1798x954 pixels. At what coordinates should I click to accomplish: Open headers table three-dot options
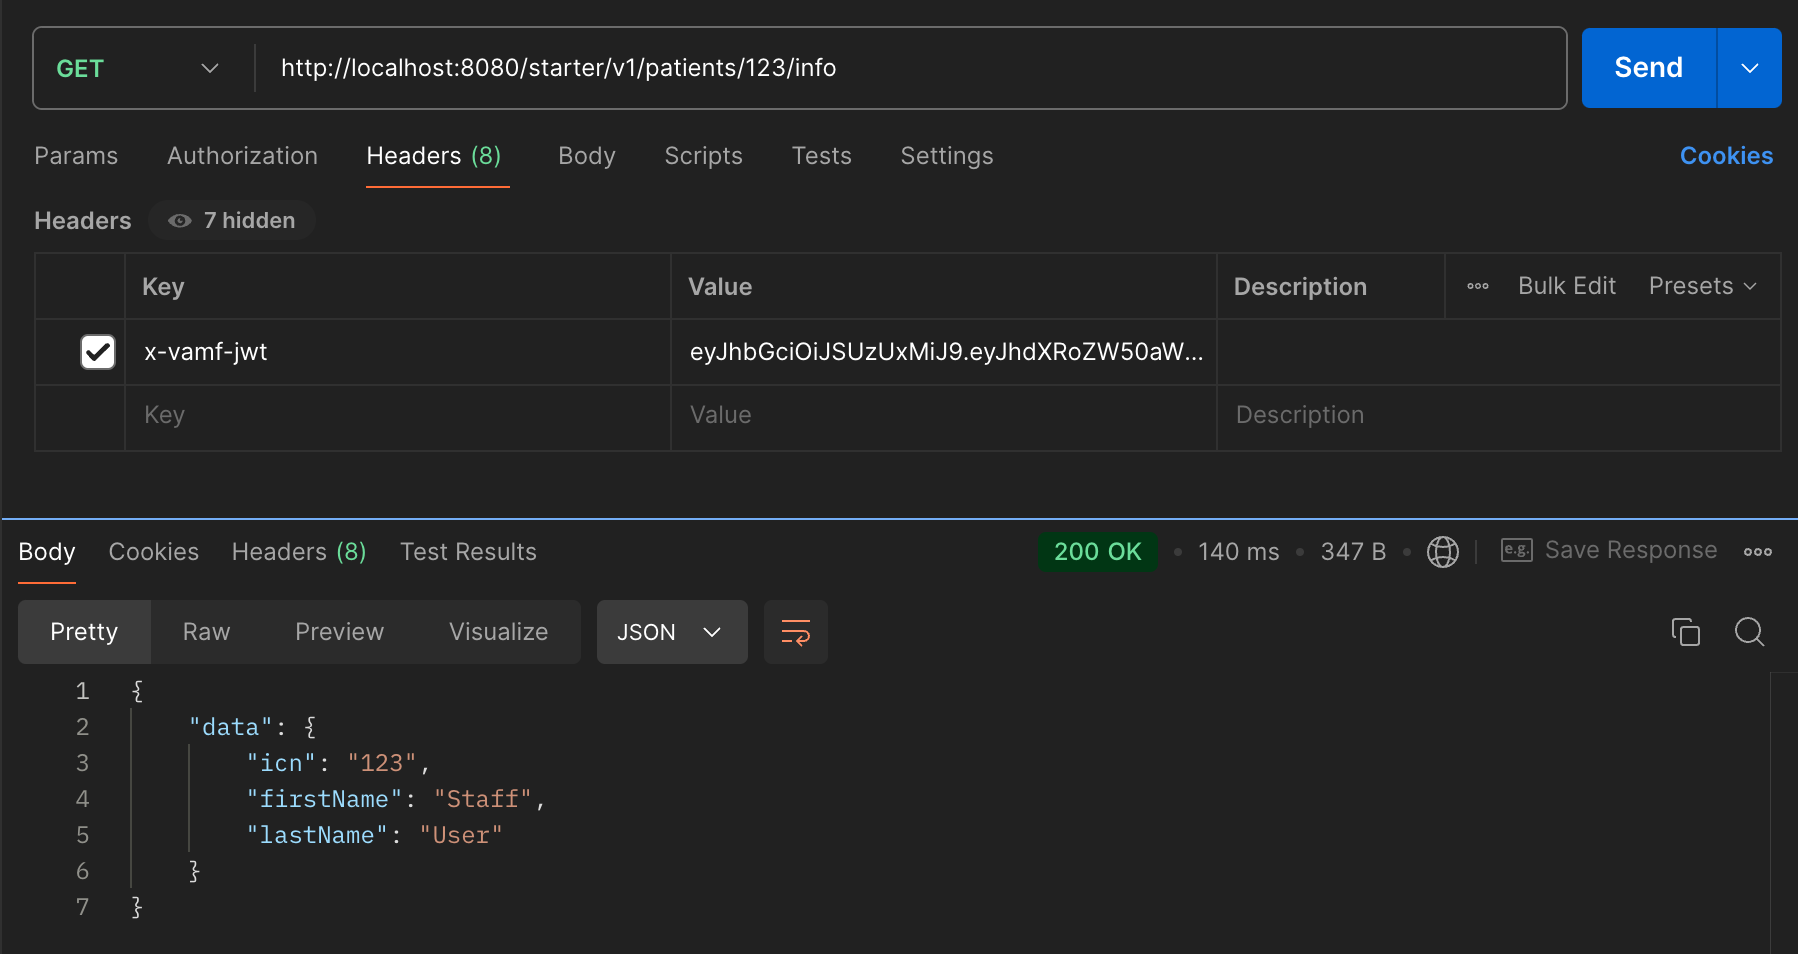click(x=1477, y=286)
